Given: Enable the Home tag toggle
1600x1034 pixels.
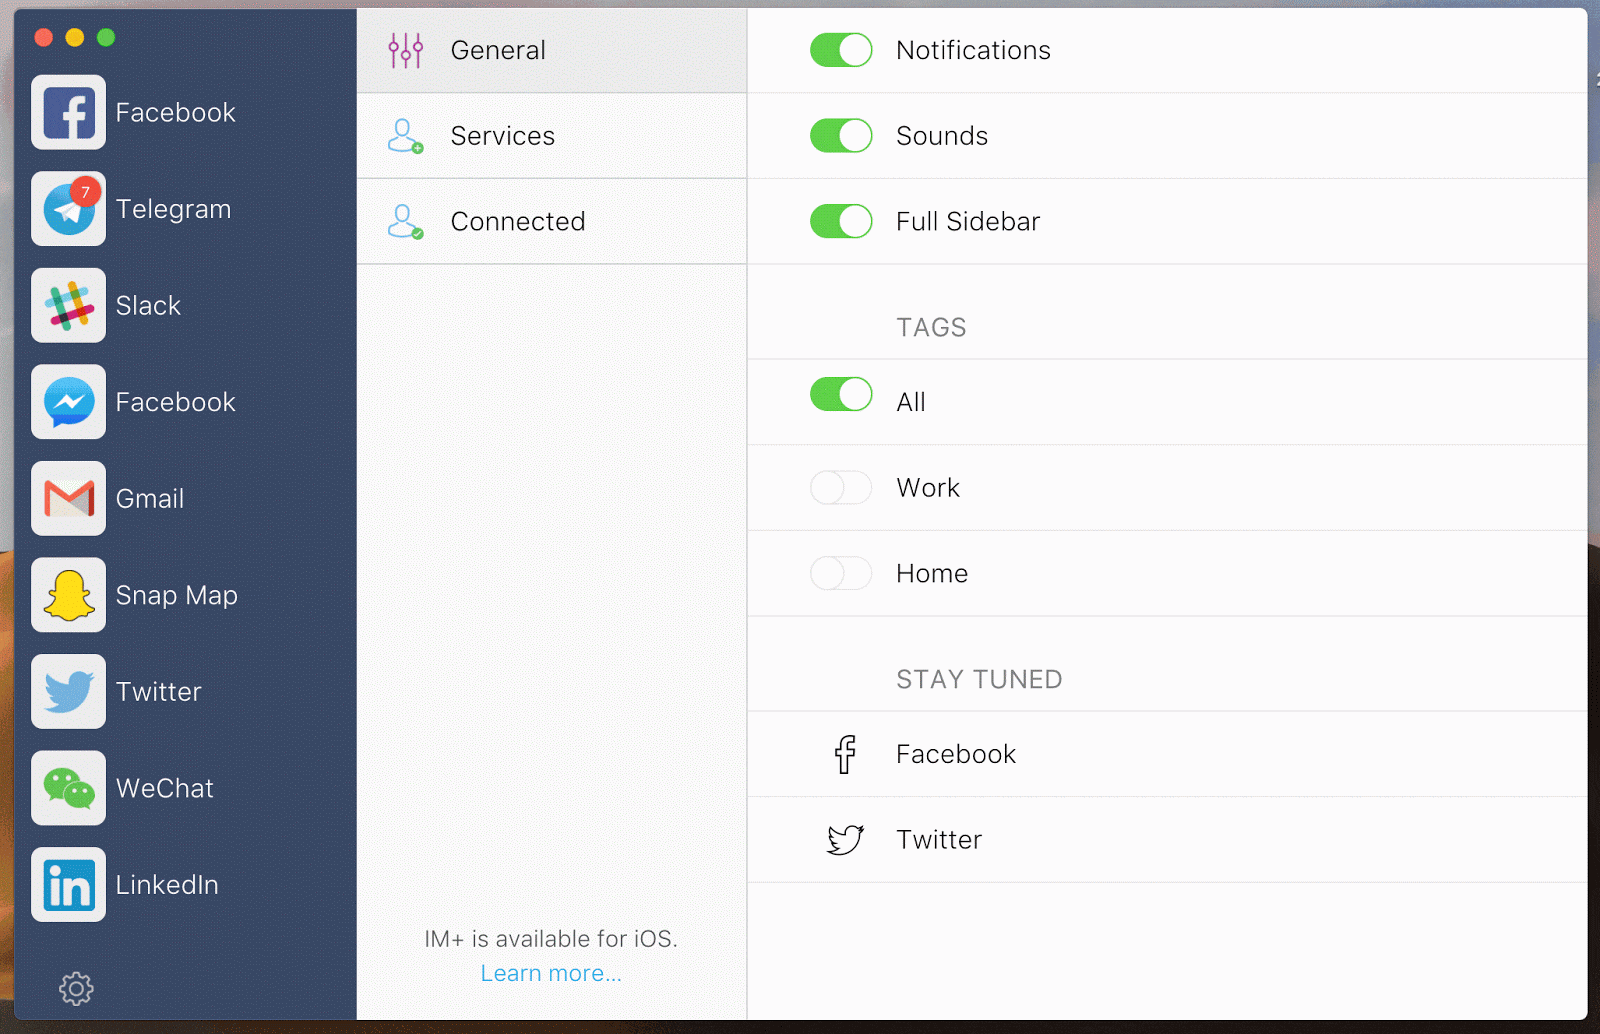Looking at the screenshot, I should pyautogui.click(x=841, y=573).
